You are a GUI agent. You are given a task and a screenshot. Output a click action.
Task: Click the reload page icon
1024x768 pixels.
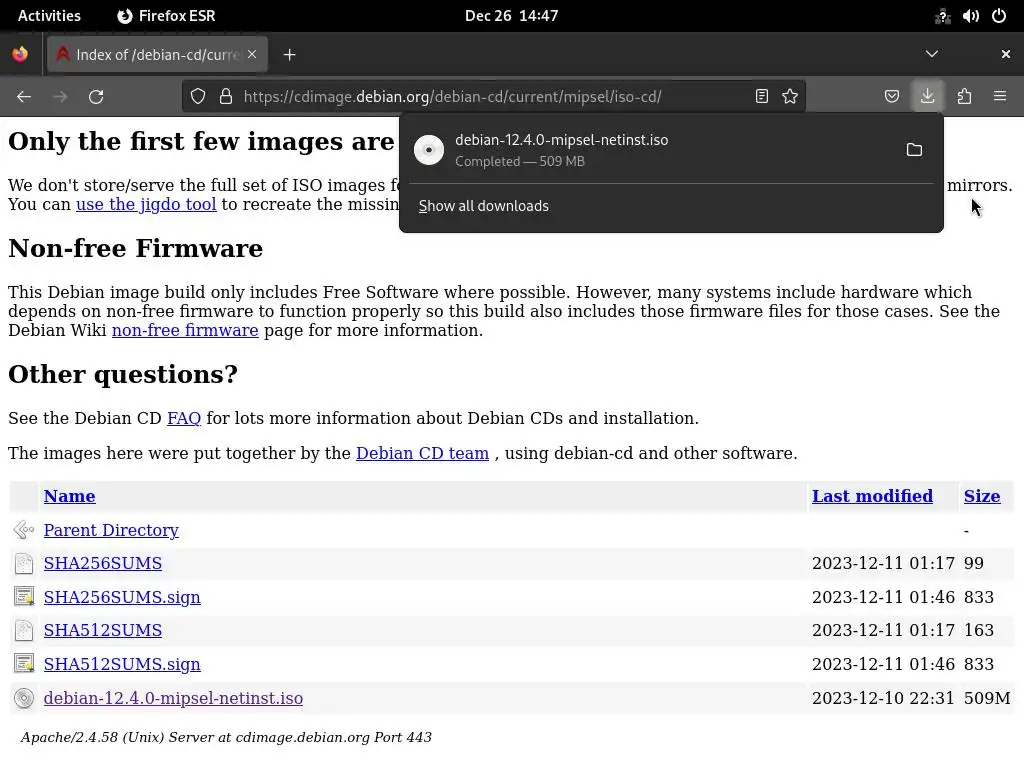(96, 97)
